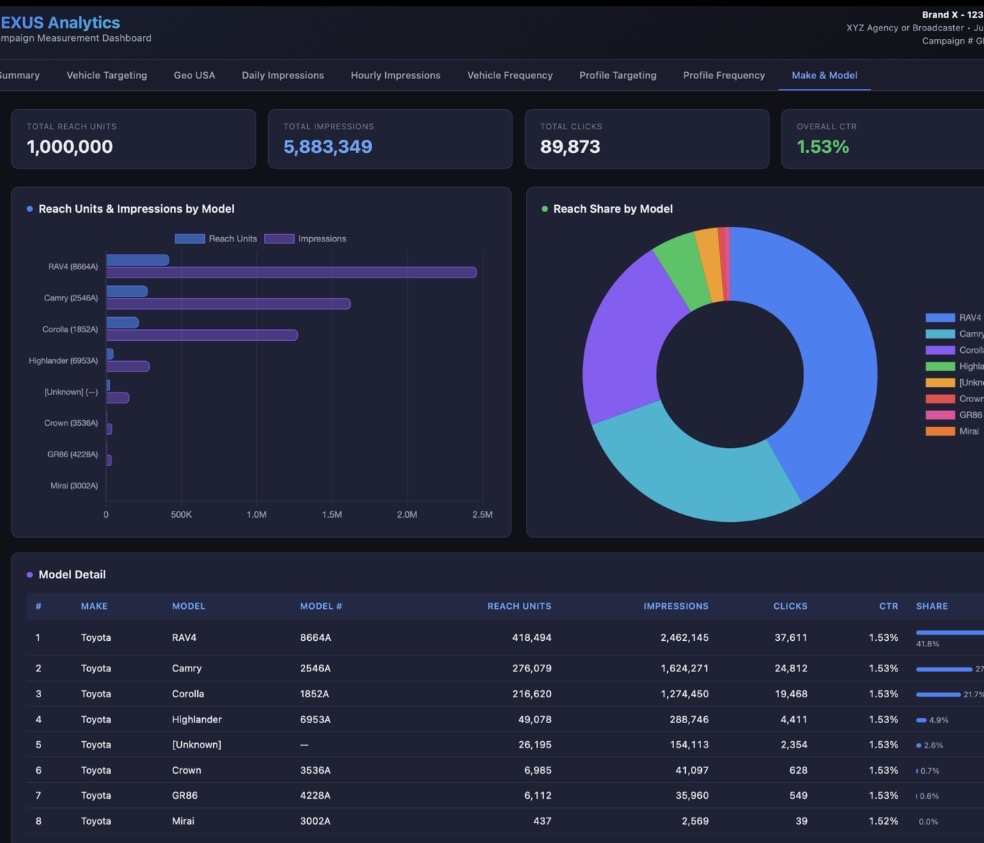Click reach units value 418,494

pyautogui.click(x=532, y=638)
